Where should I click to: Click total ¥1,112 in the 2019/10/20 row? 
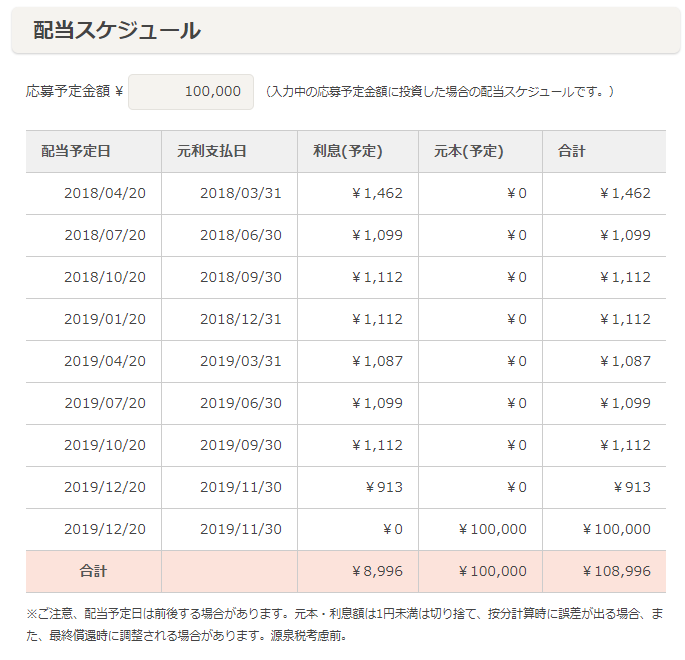(625, 445)
